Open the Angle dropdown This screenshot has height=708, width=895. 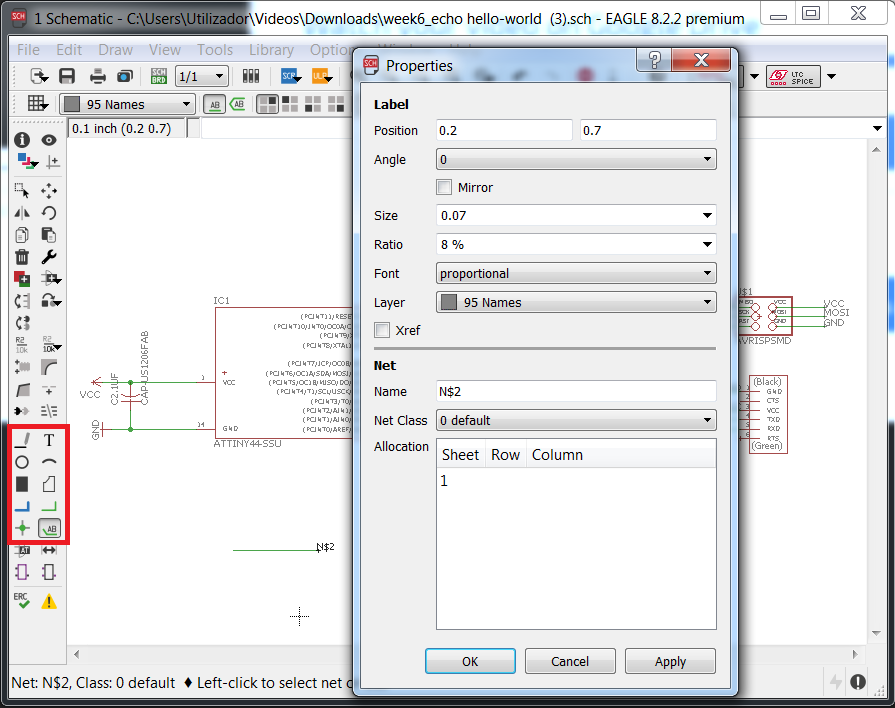[x=576, y=159]
